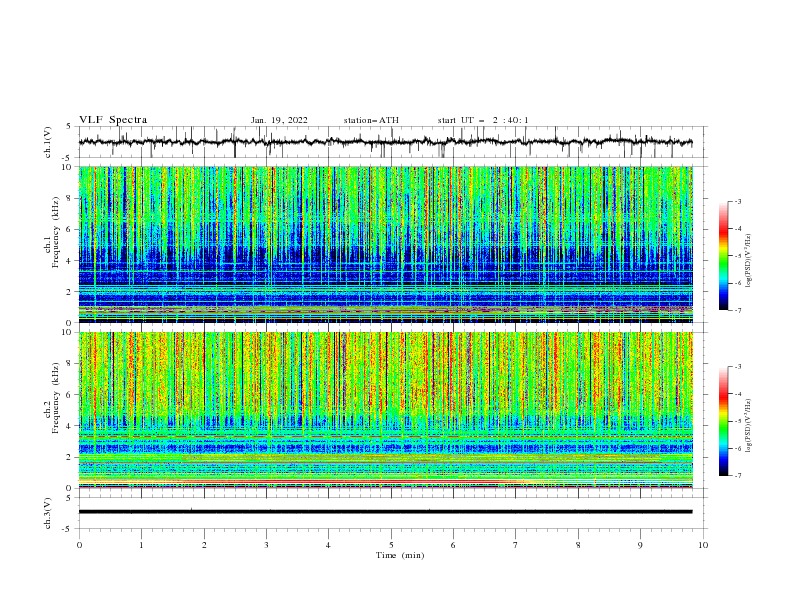Click the '-5' label on ch.1 colorbar
The height and width of the screenshot is (612, 792).
pos(738,256)
